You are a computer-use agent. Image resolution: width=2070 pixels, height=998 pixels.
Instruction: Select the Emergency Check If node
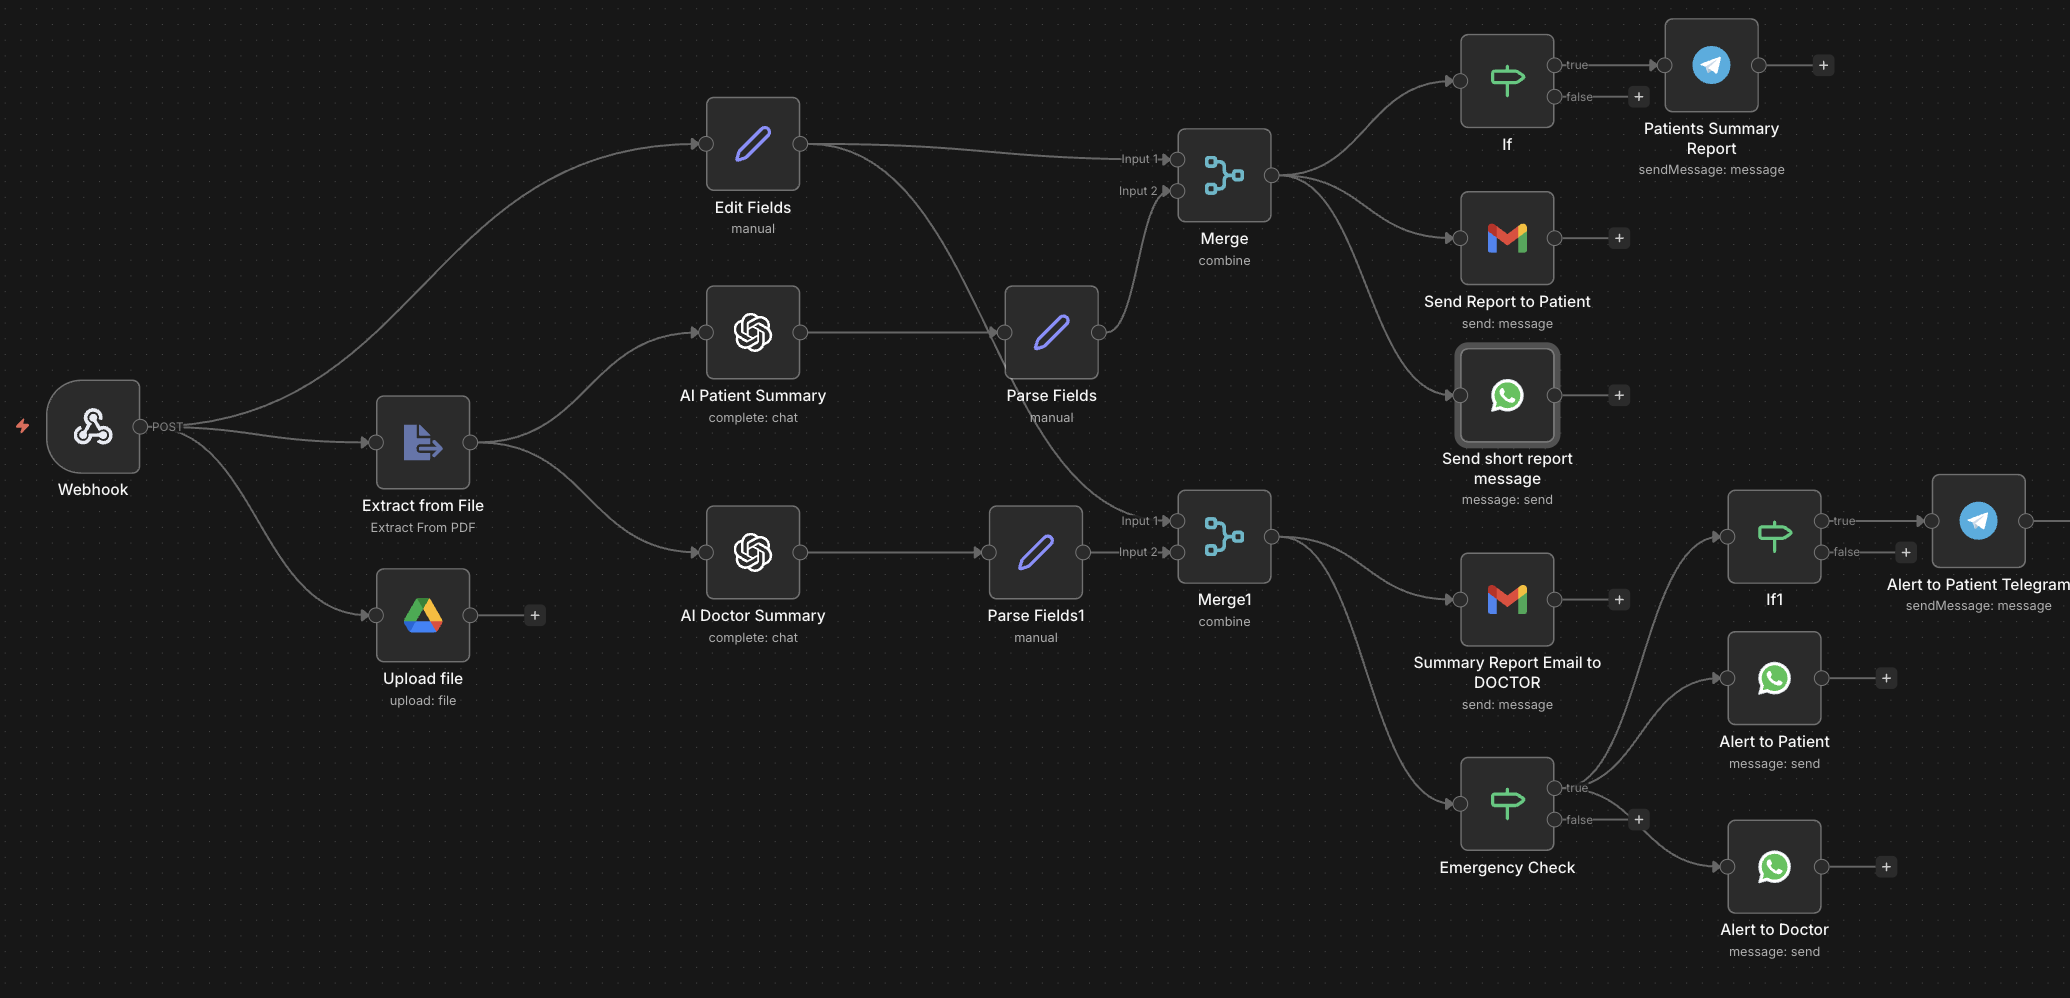pyautogui.click(x=1507, y=804)
